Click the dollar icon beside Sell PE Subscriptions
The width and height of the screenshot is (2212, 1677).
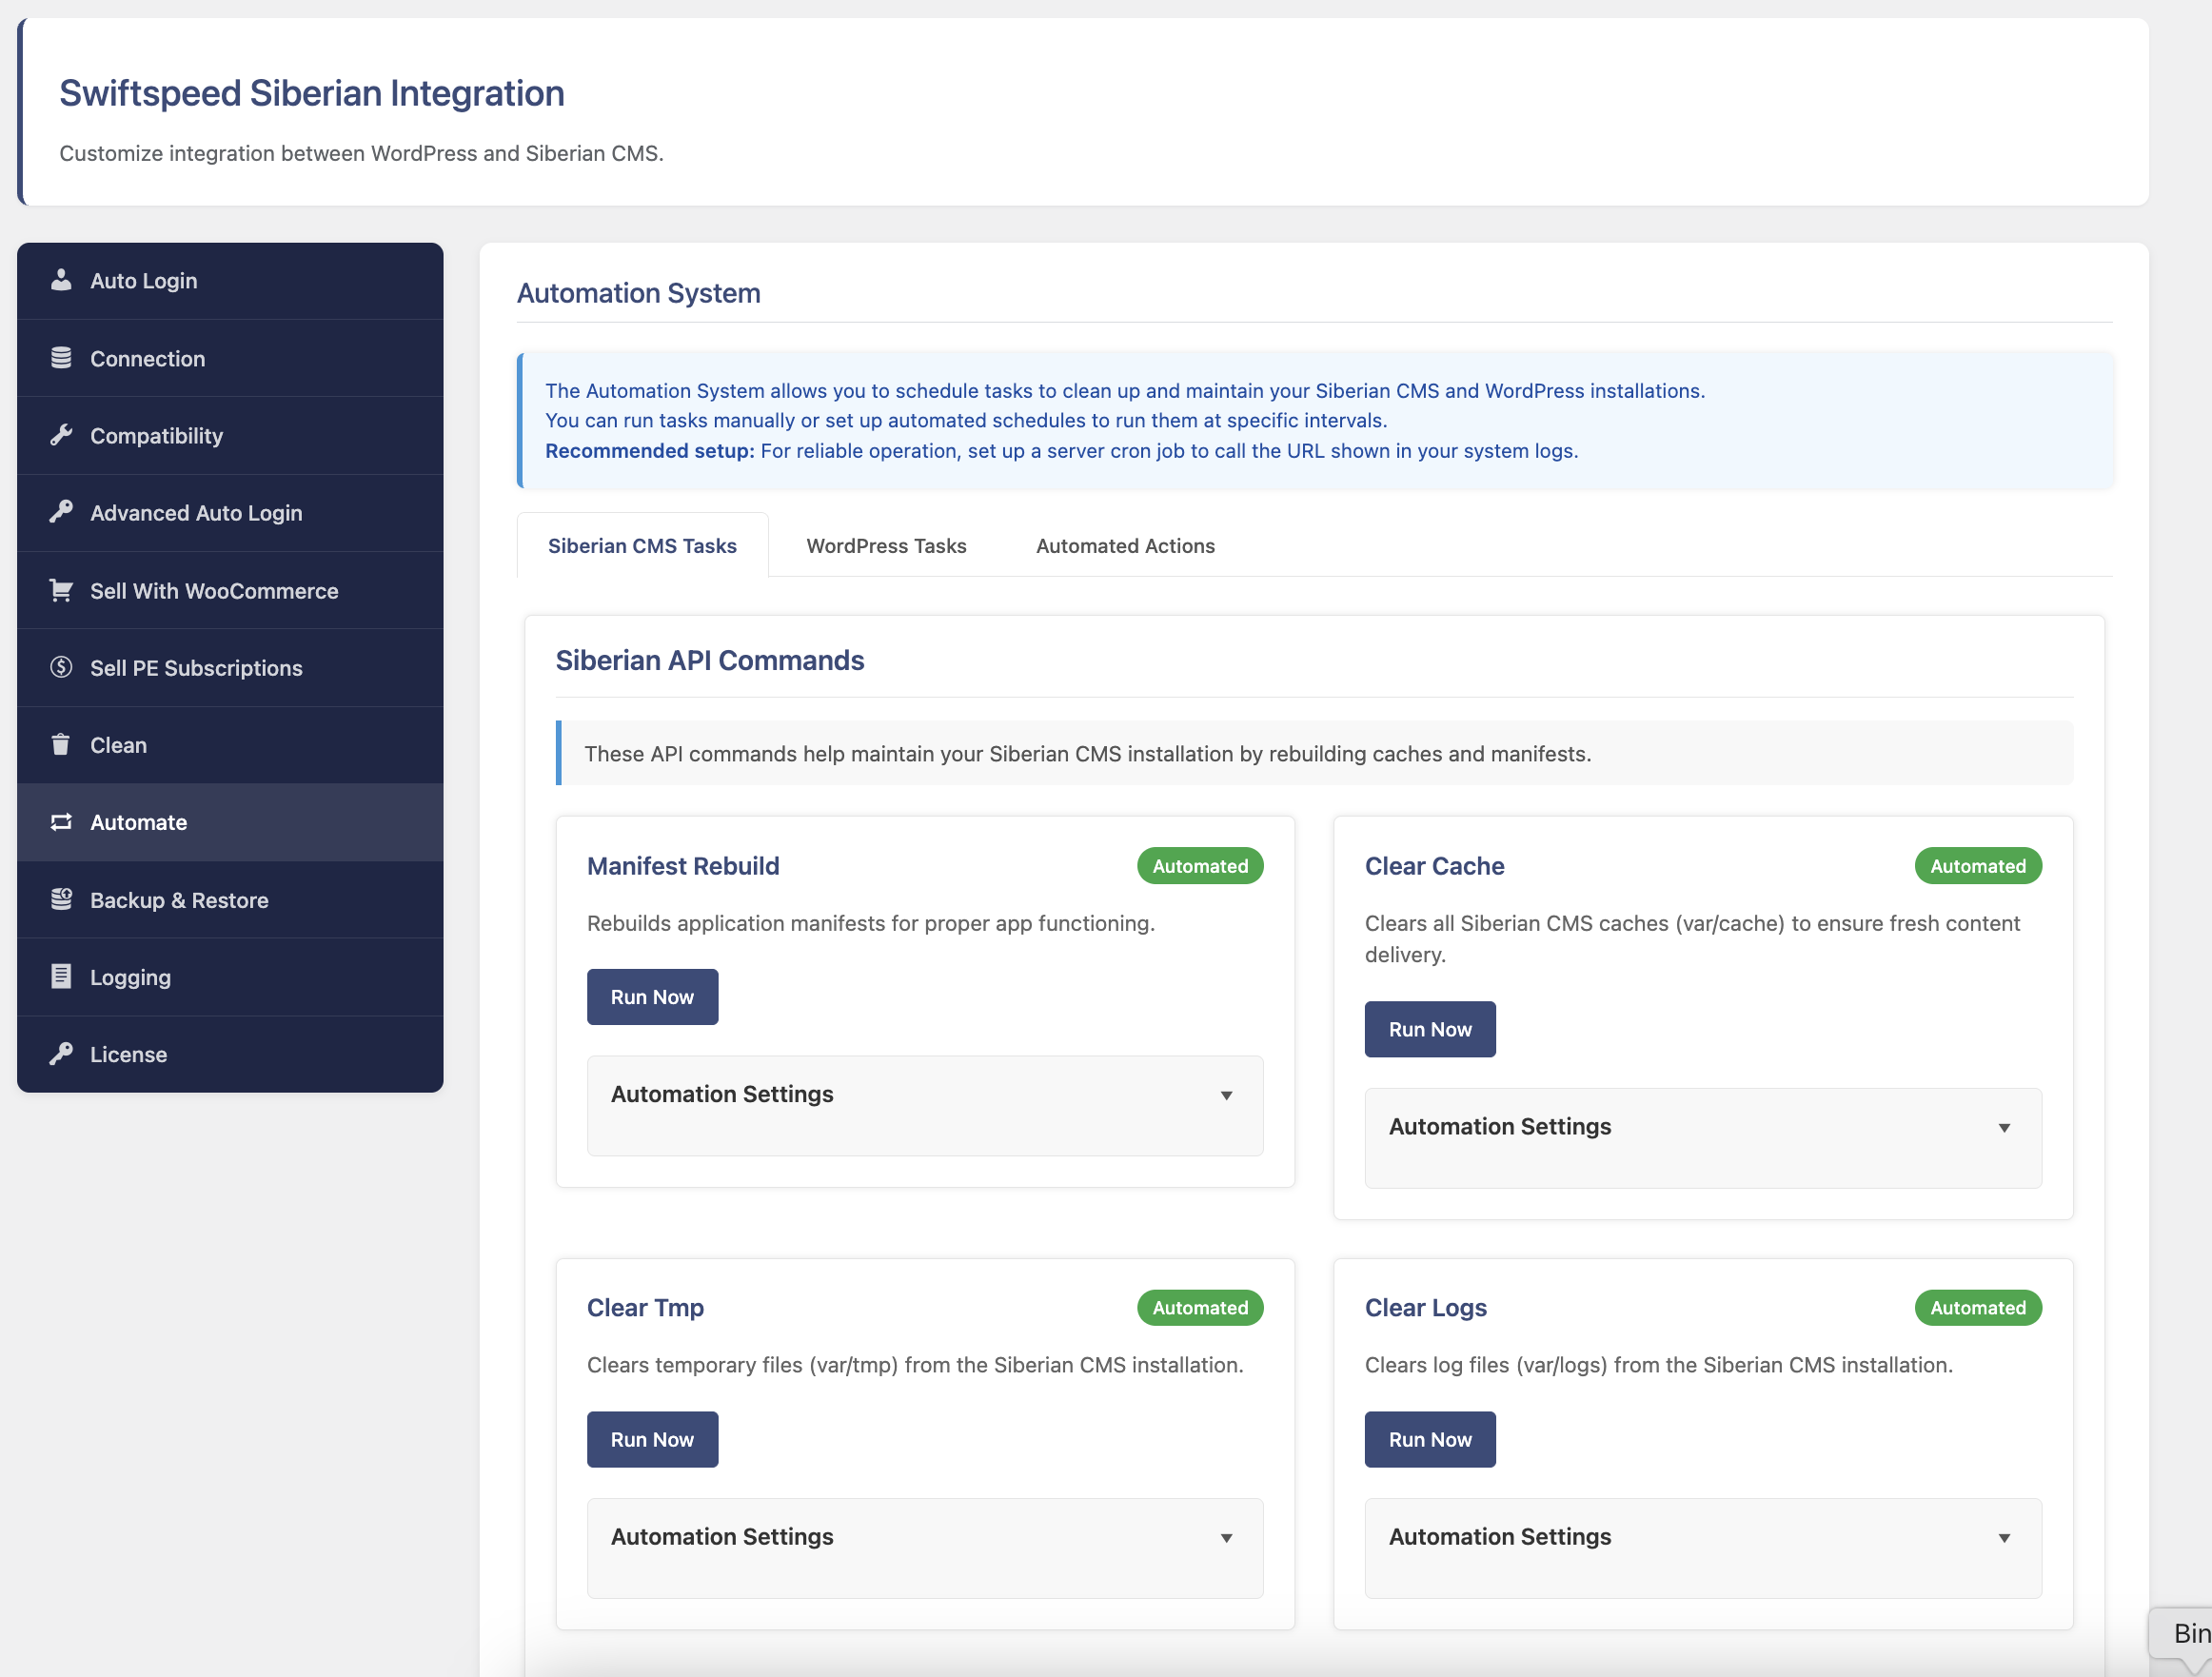point(61,667)
